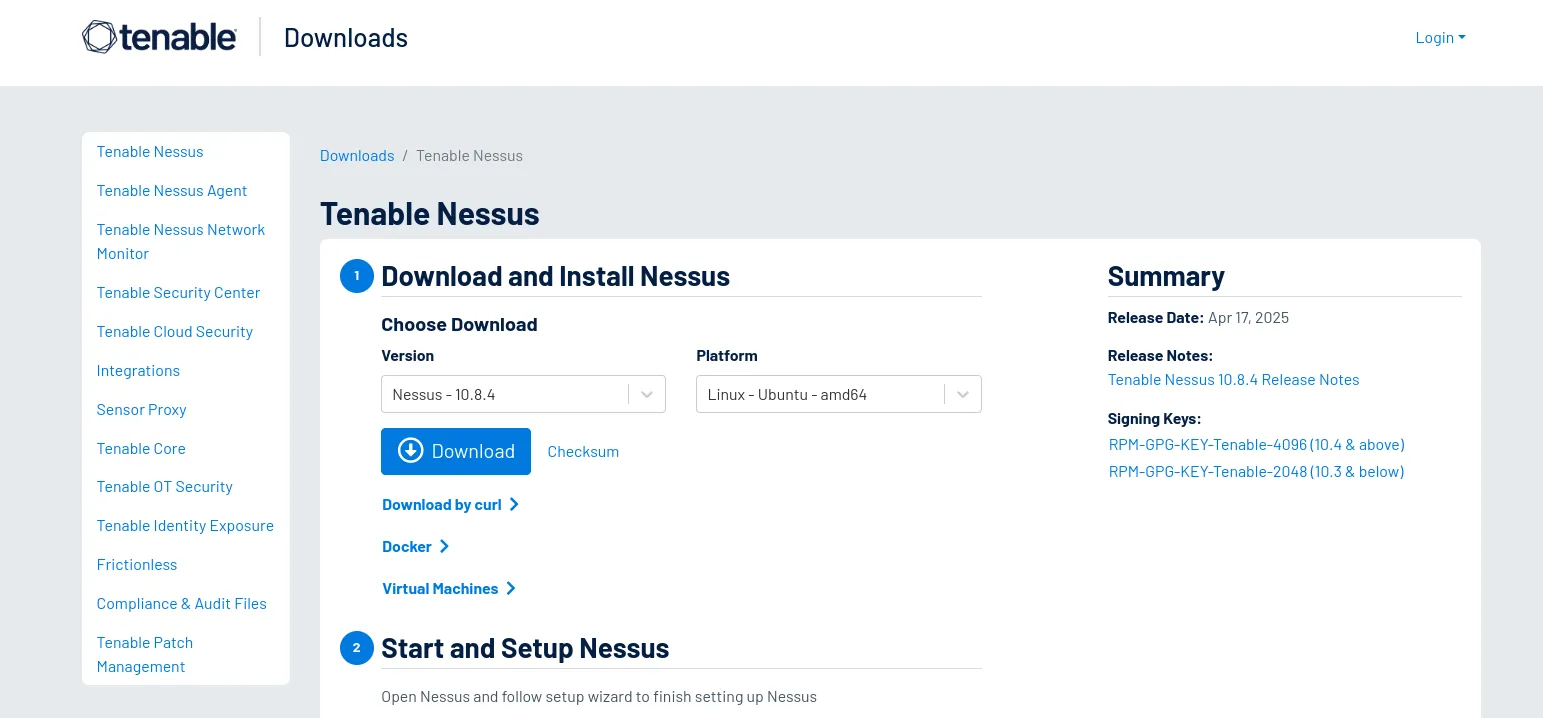Click the Choose Download label
Viewport: 1543px width, 718px height.
pyautogui.click(x=459, y=325)
